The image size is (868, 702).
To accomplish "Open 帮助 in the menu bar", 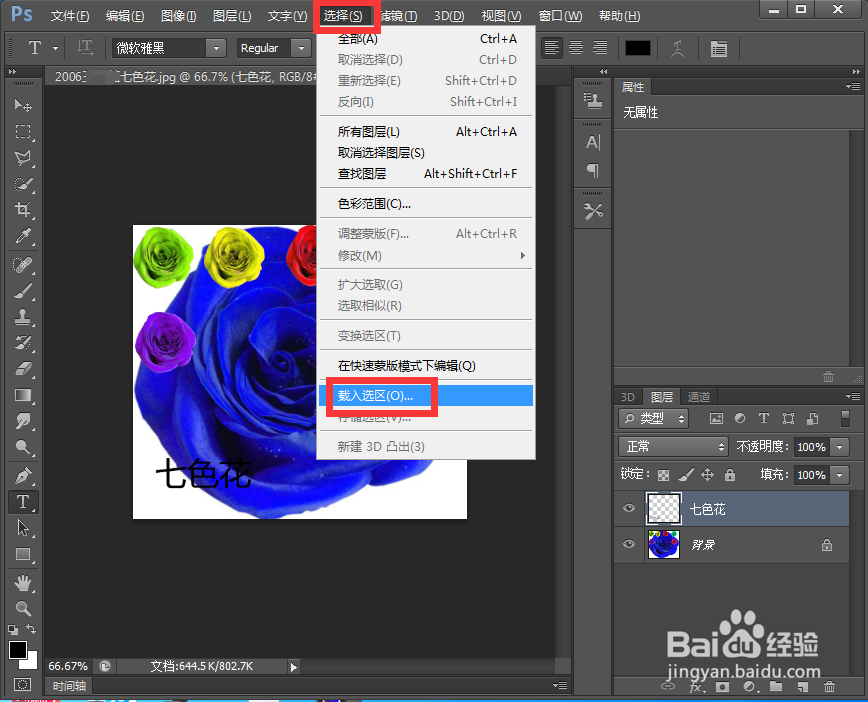I will point(619,15).
